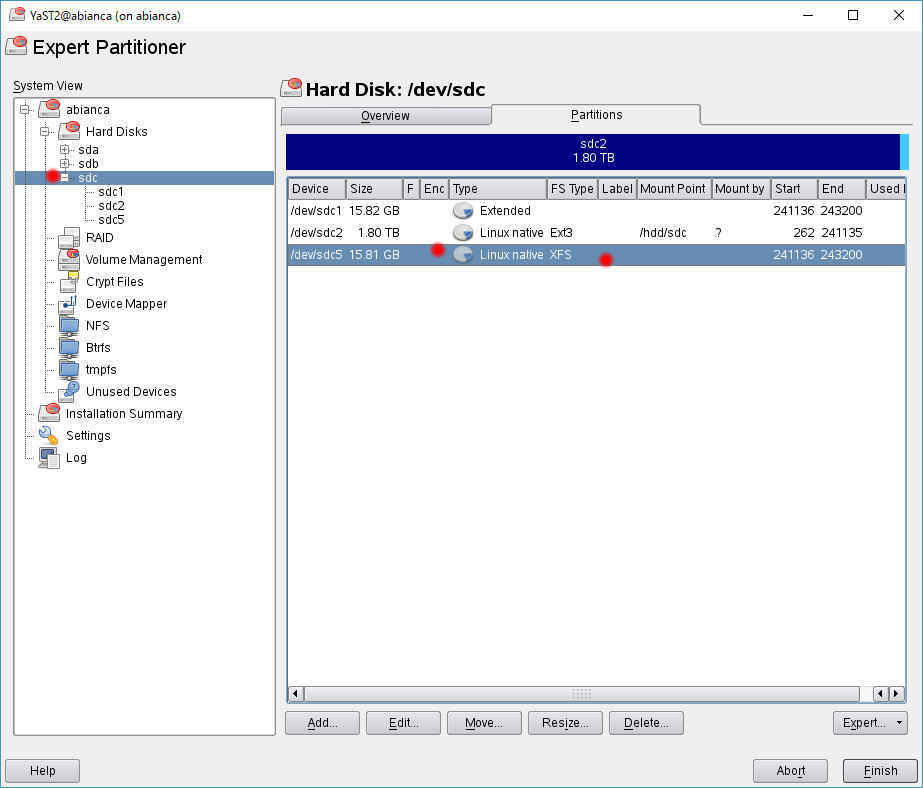The height and width of the screenshot is (788, 923).
Task: Click the abianca host icon in tree
Action: point(49,109)
